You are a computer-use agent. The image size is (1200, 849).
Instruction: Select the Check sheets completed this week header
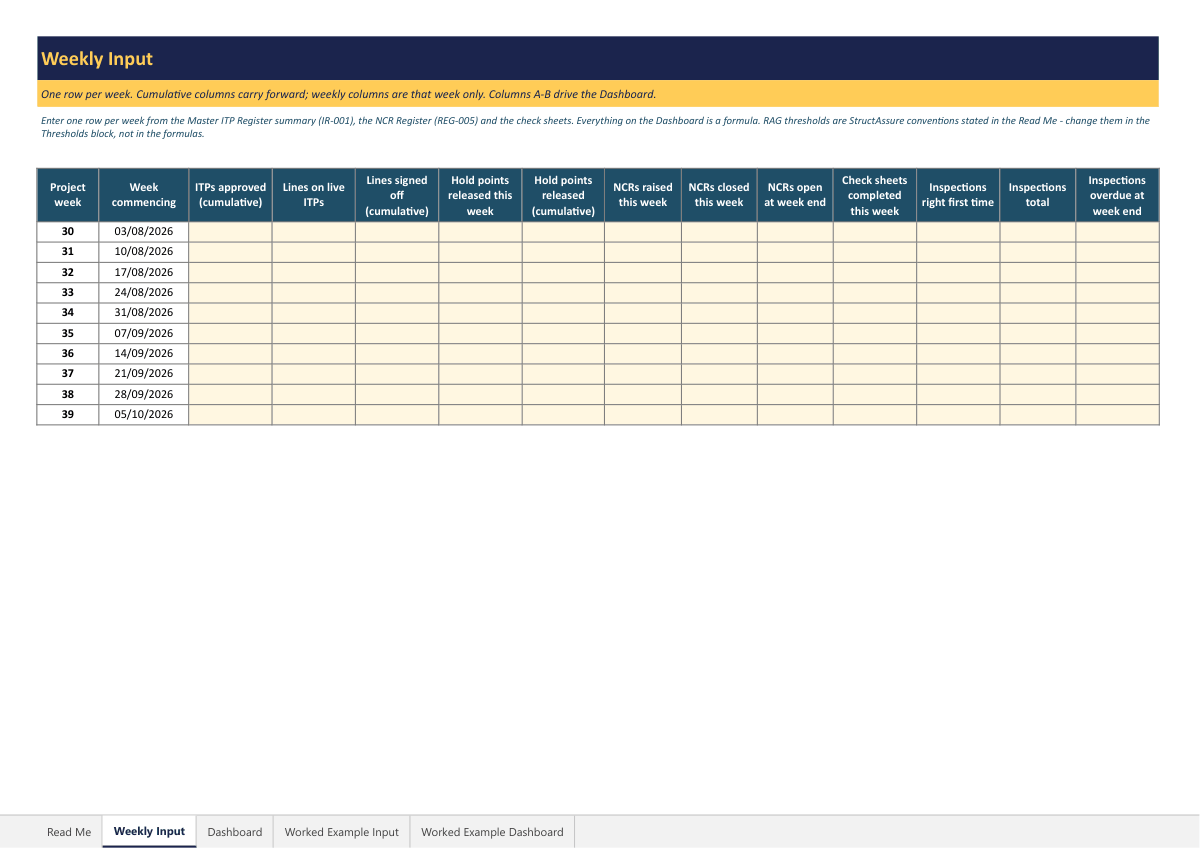(x=875, y=195)
